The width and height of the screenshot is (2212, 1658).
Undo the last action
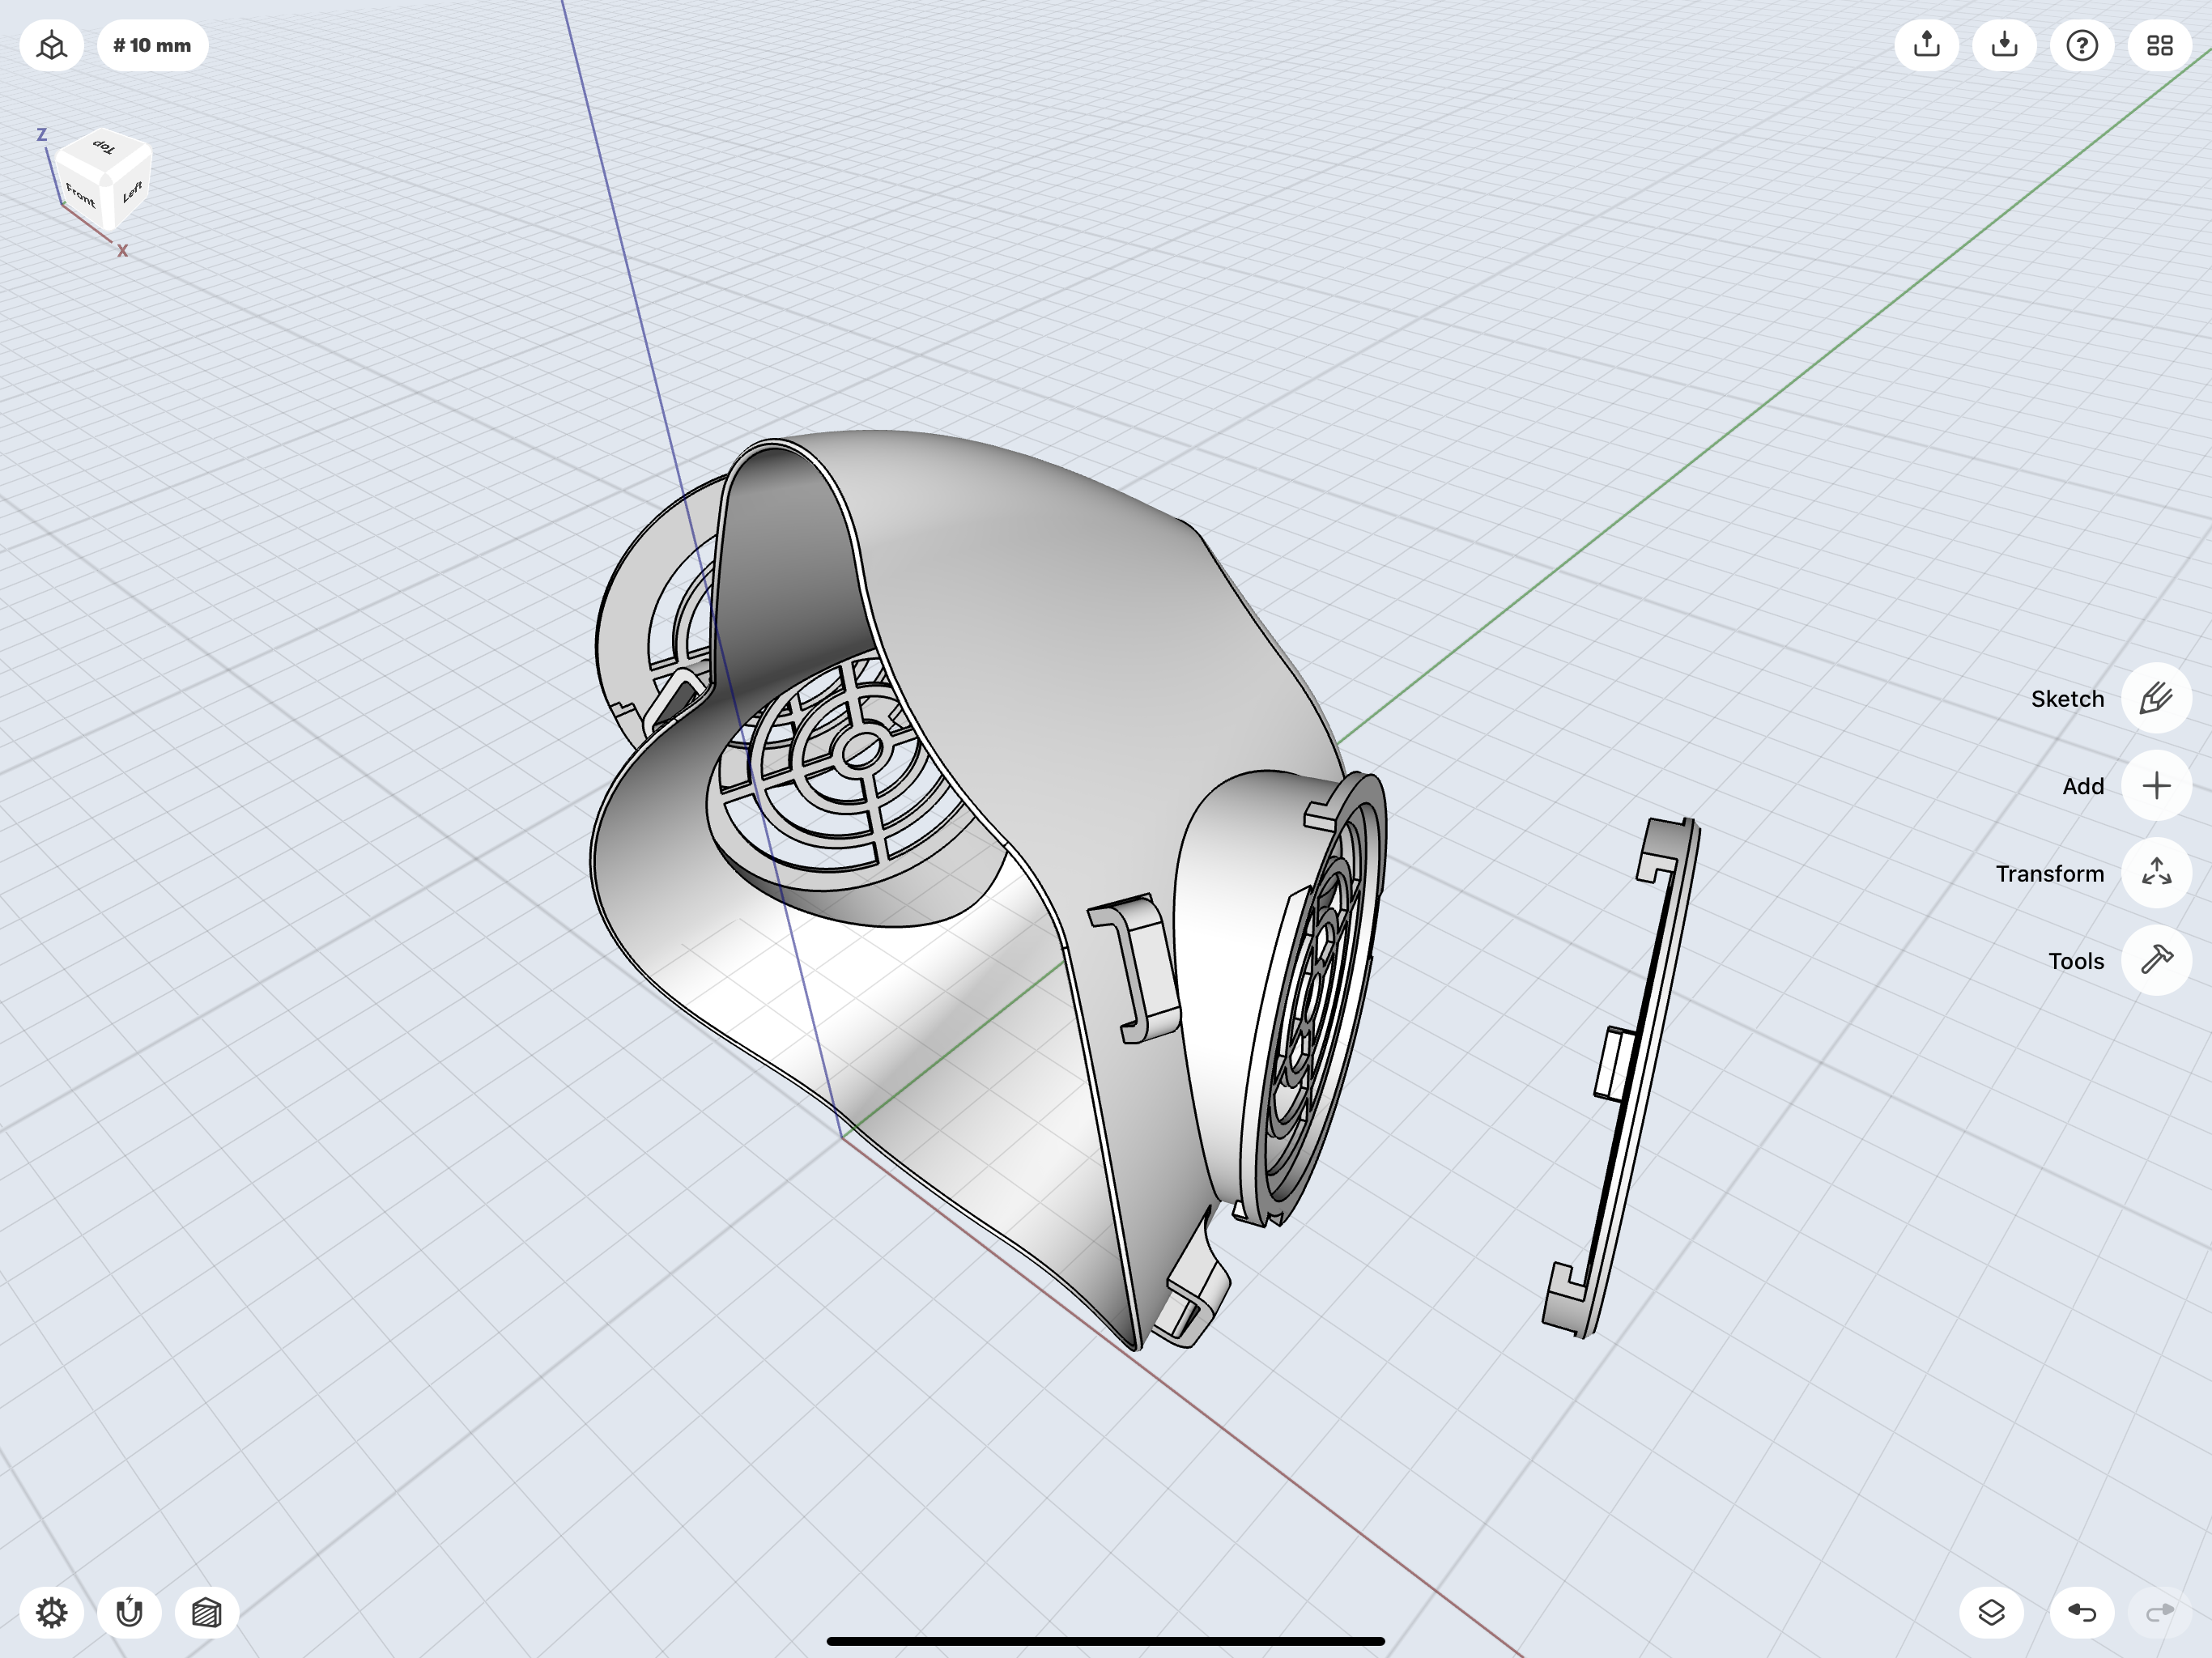click(2082, 1612)
